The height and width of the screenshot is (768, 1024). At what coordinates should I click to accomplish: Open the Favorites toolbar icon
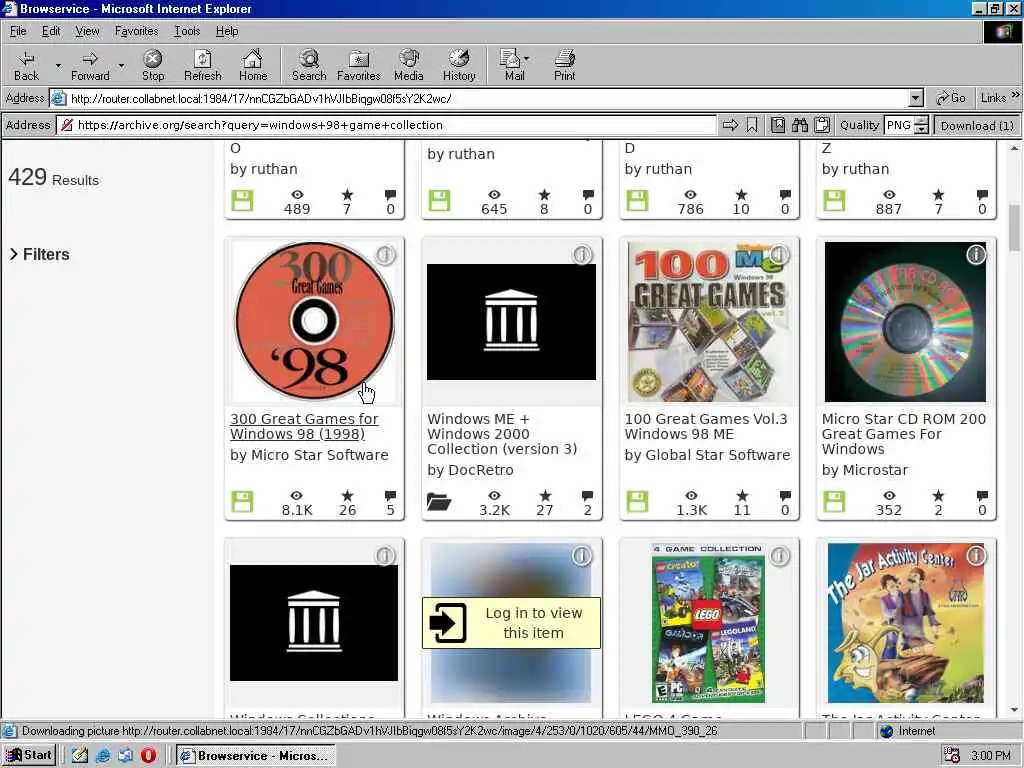(359, 65)
